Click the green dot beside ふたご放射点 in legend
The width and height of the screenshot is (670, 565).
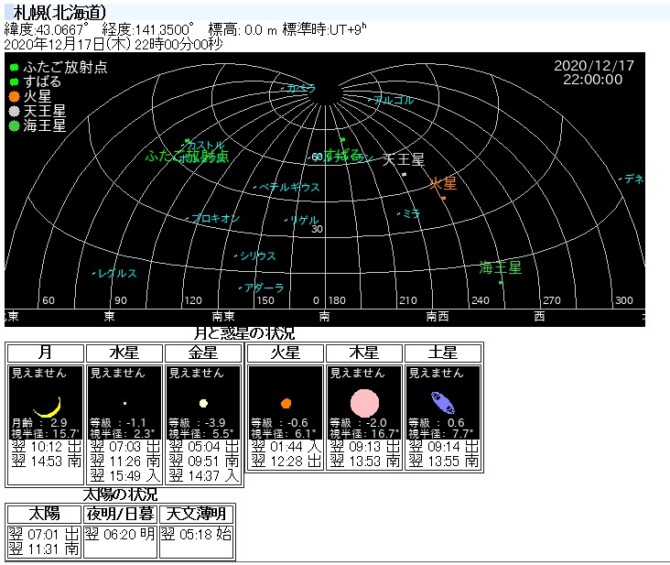pyautogui.click(x=13, y=69)
